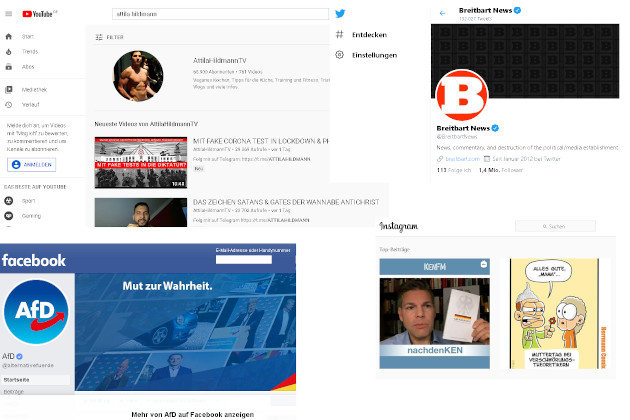Open the YouTube Filter options

pyautogui.click(x=109, y=37)
